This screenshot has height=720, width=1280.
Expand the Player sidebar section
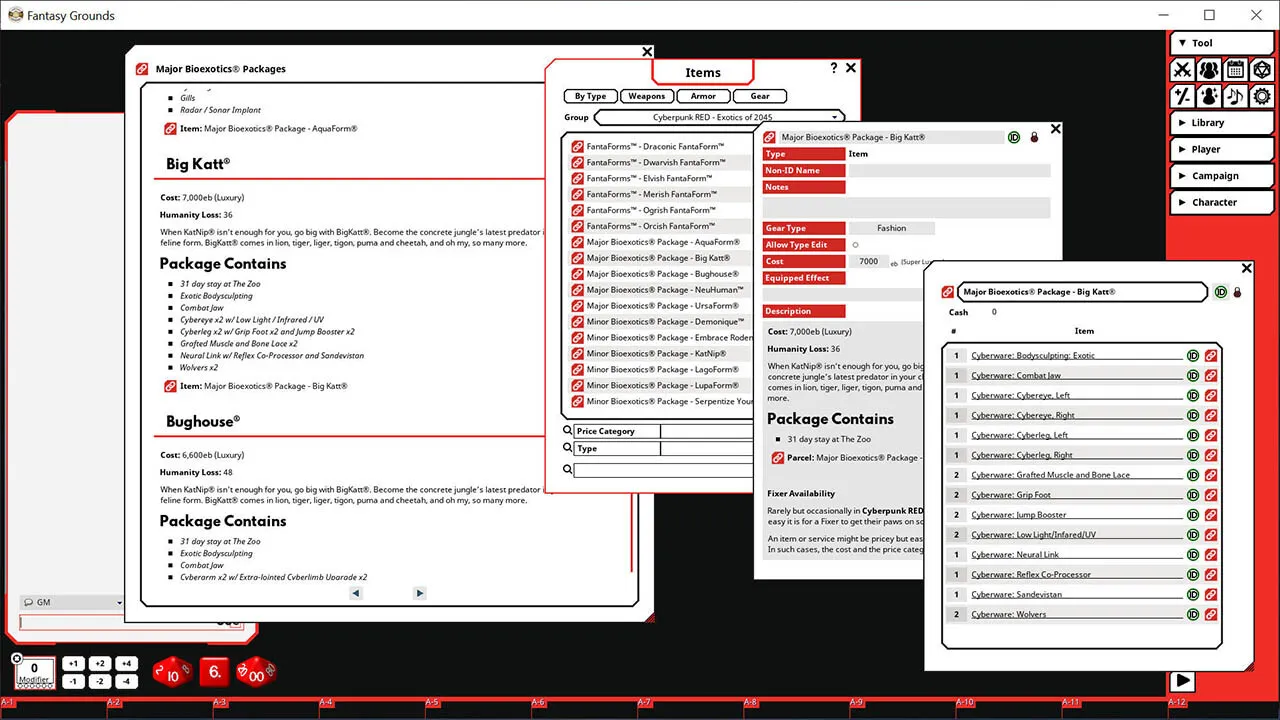point(1221,149)
